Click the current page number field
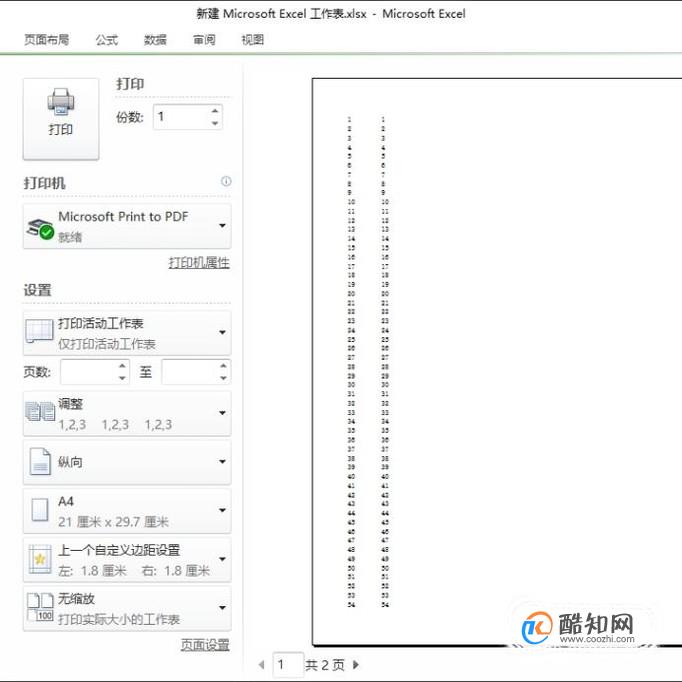 (288, 665)
